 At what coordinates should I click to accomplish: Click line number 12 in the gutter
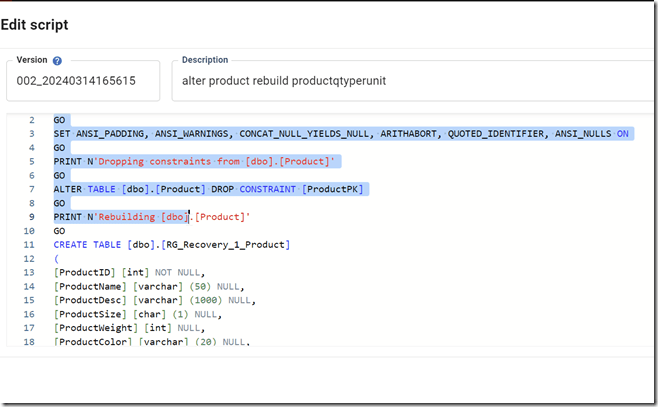tap(31, 258)
